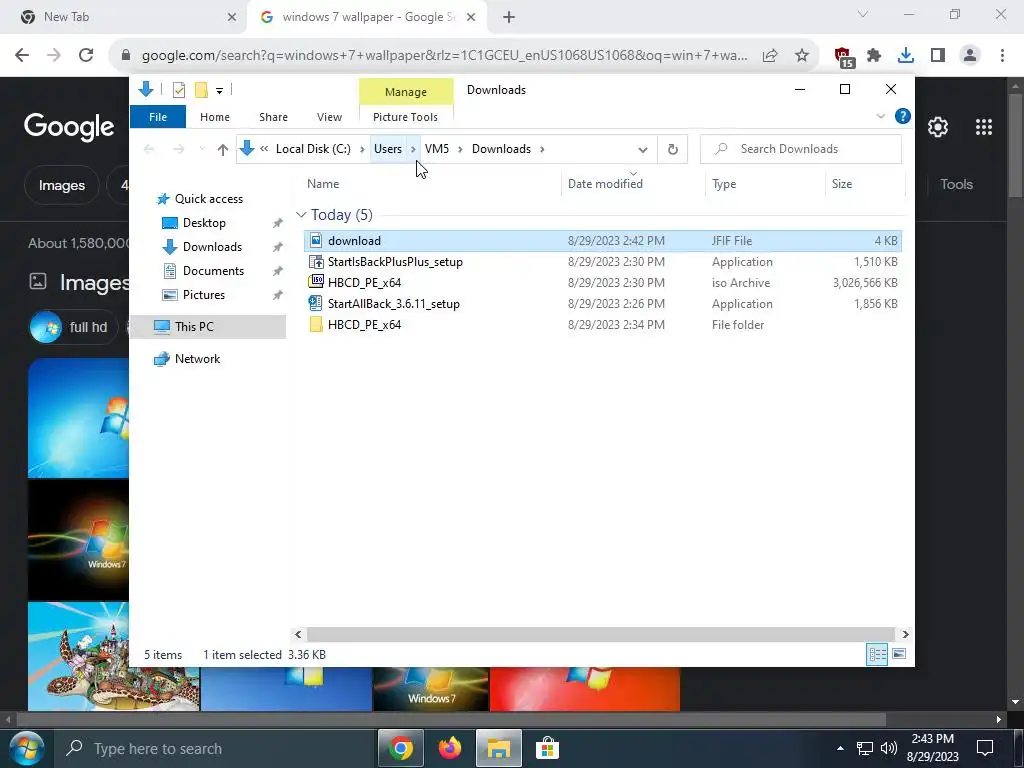The image size is (1024, 768).
Task: Open Chrome Extensions puzzle icon
Action: [874, 56]
